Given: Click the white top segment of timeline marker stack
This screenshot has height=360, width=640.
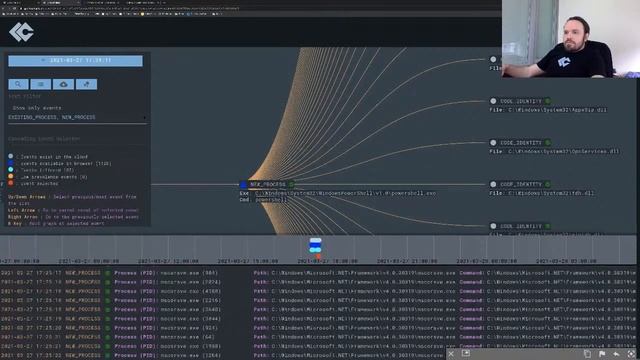Looking at the screenshot, I should coord(316,240).
